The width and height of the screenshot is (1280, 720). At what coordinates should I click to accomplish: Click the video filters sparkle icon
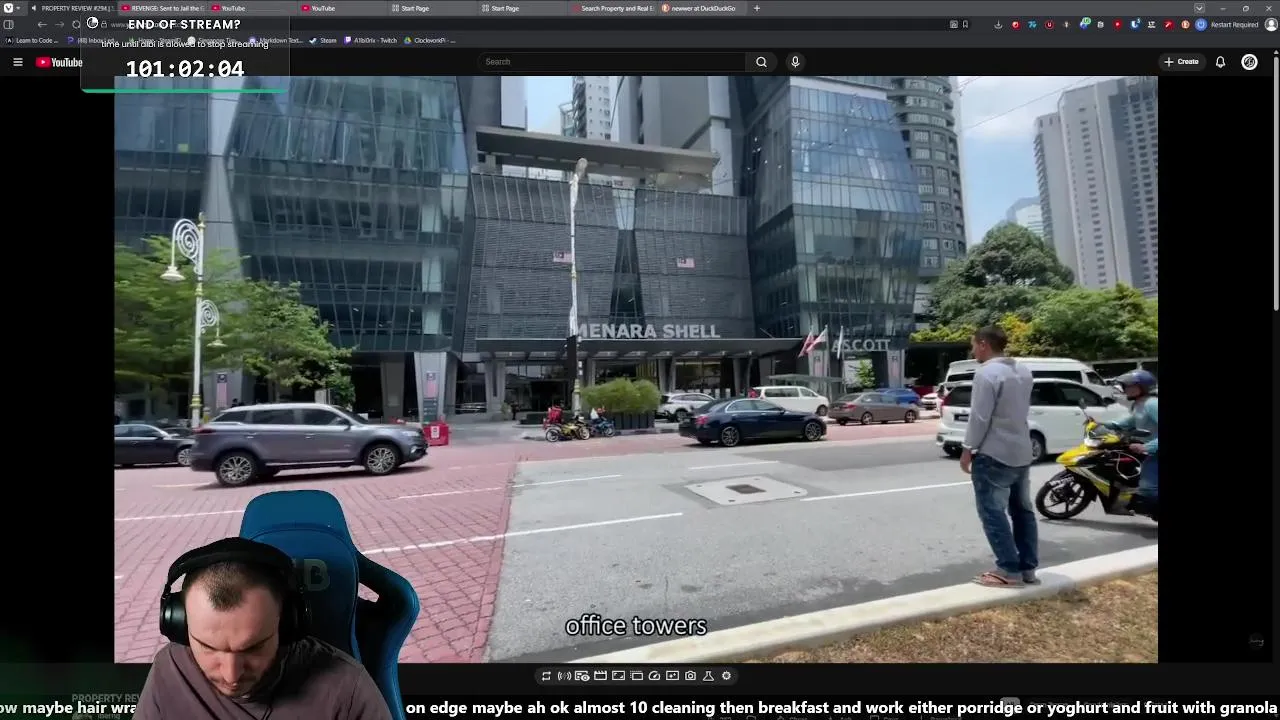pos(672,676)
